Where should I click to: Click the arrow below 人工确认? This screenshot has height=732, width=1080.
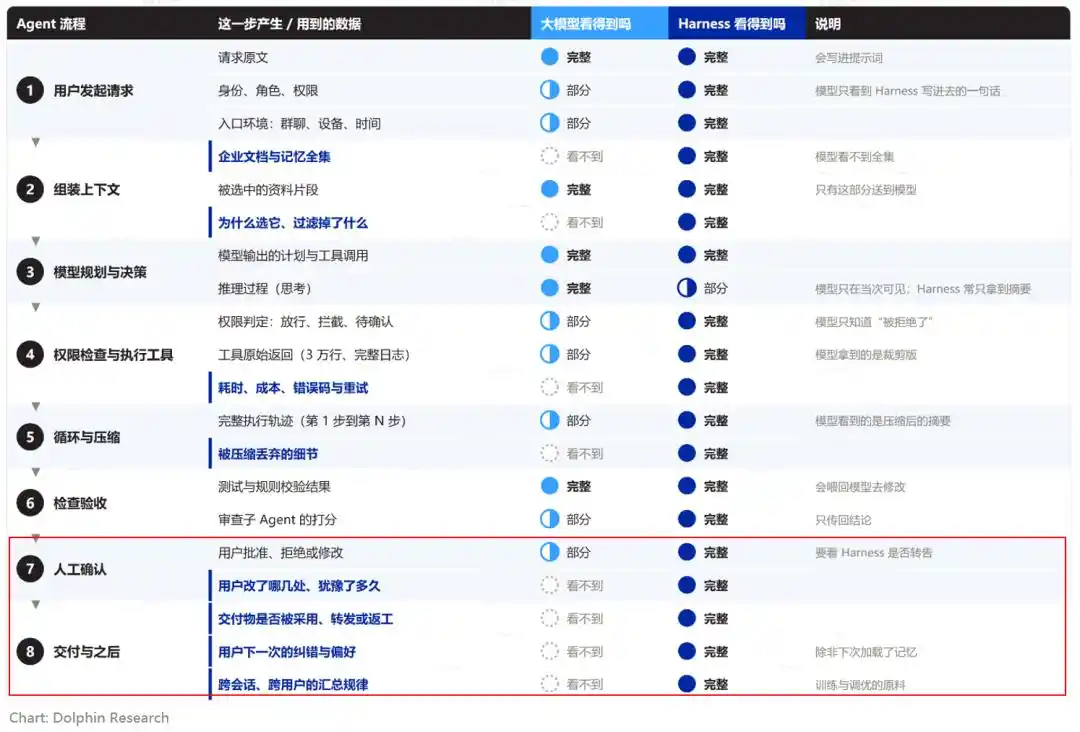coord(36,605)
